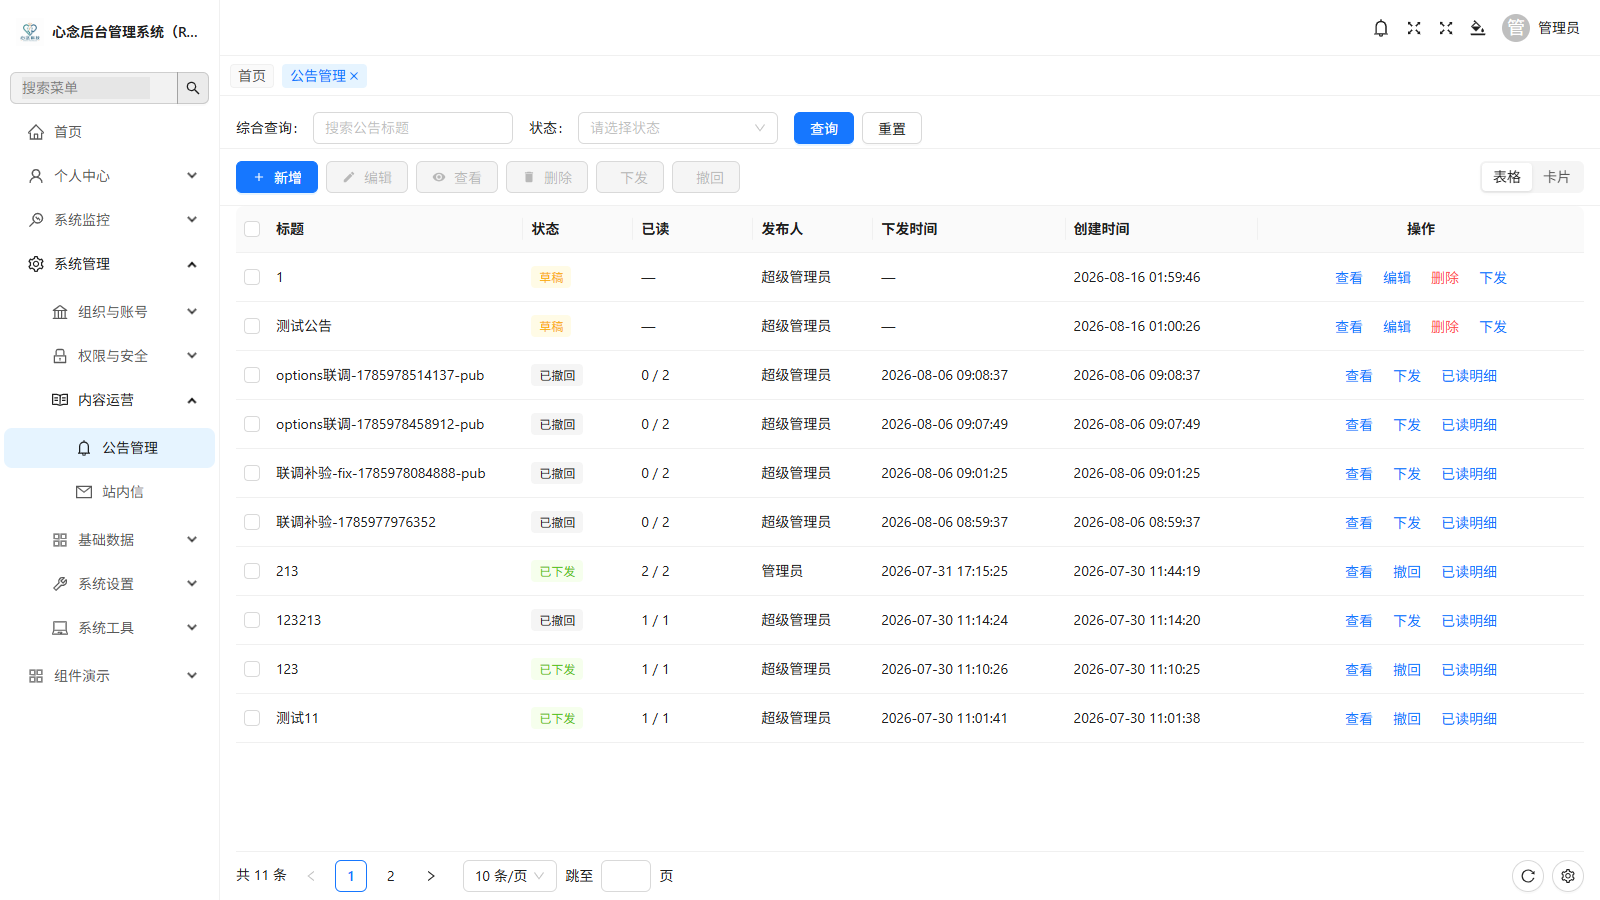Close the 公告管理 tab with X
This screenshot has height=900, width=1600.
click(354, 76)
